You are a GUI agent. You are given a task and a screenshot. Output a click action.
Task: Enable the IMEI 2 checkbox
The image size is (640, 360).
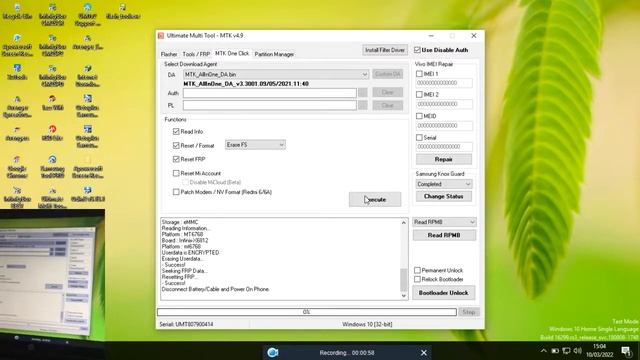419,94
